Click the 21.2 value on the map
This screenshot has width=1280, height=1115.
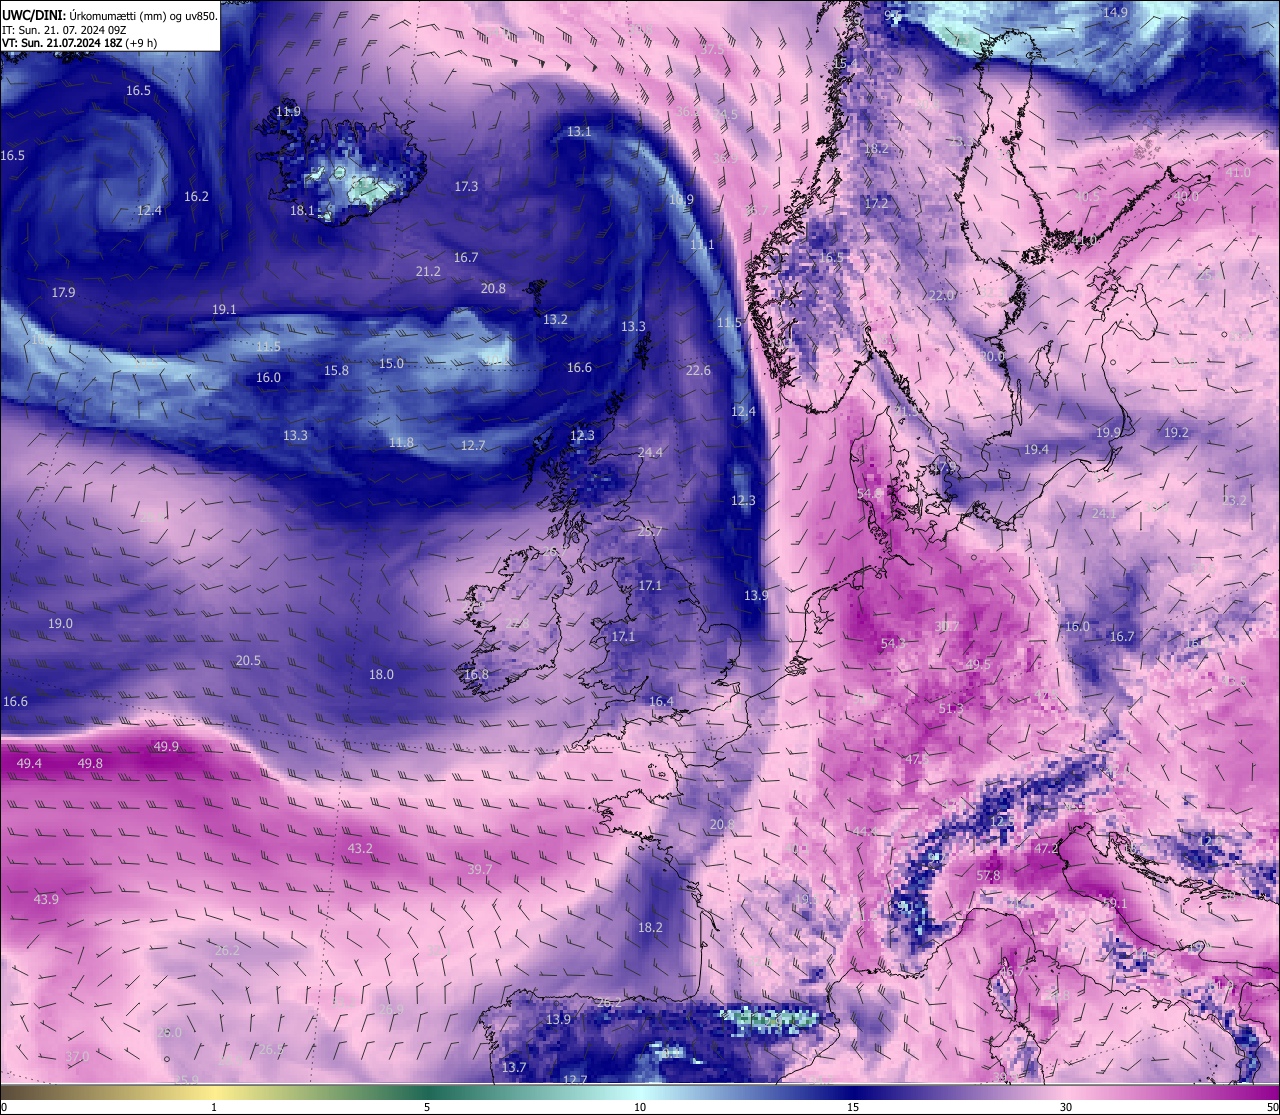click(x=428, y=272)
